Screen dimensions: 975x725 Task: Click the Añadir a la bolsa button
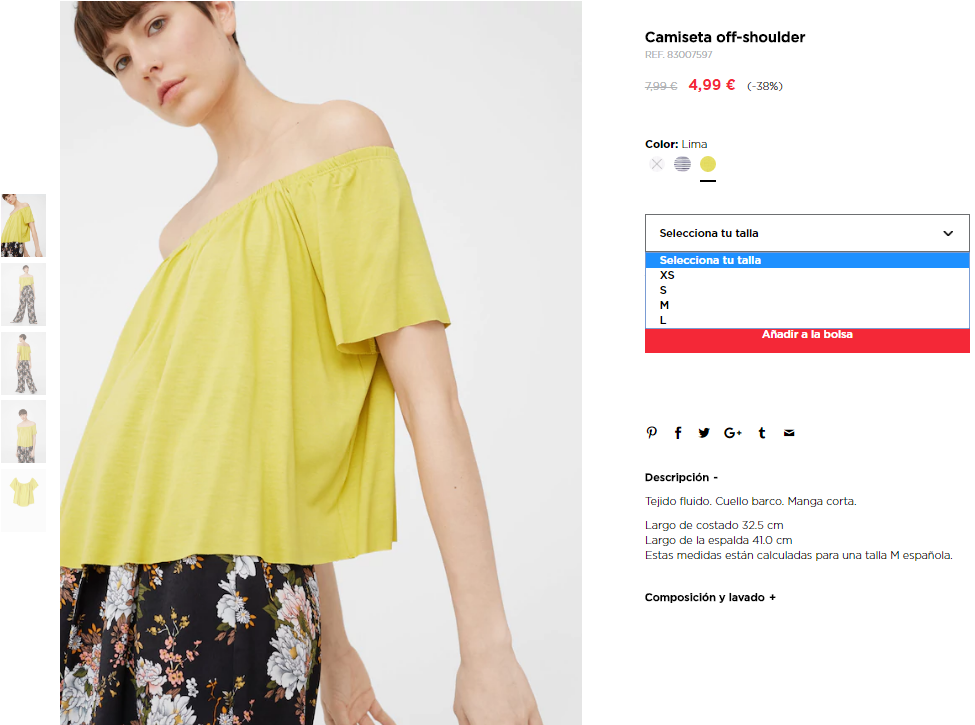pyautogui.click(x=807, y=340)
